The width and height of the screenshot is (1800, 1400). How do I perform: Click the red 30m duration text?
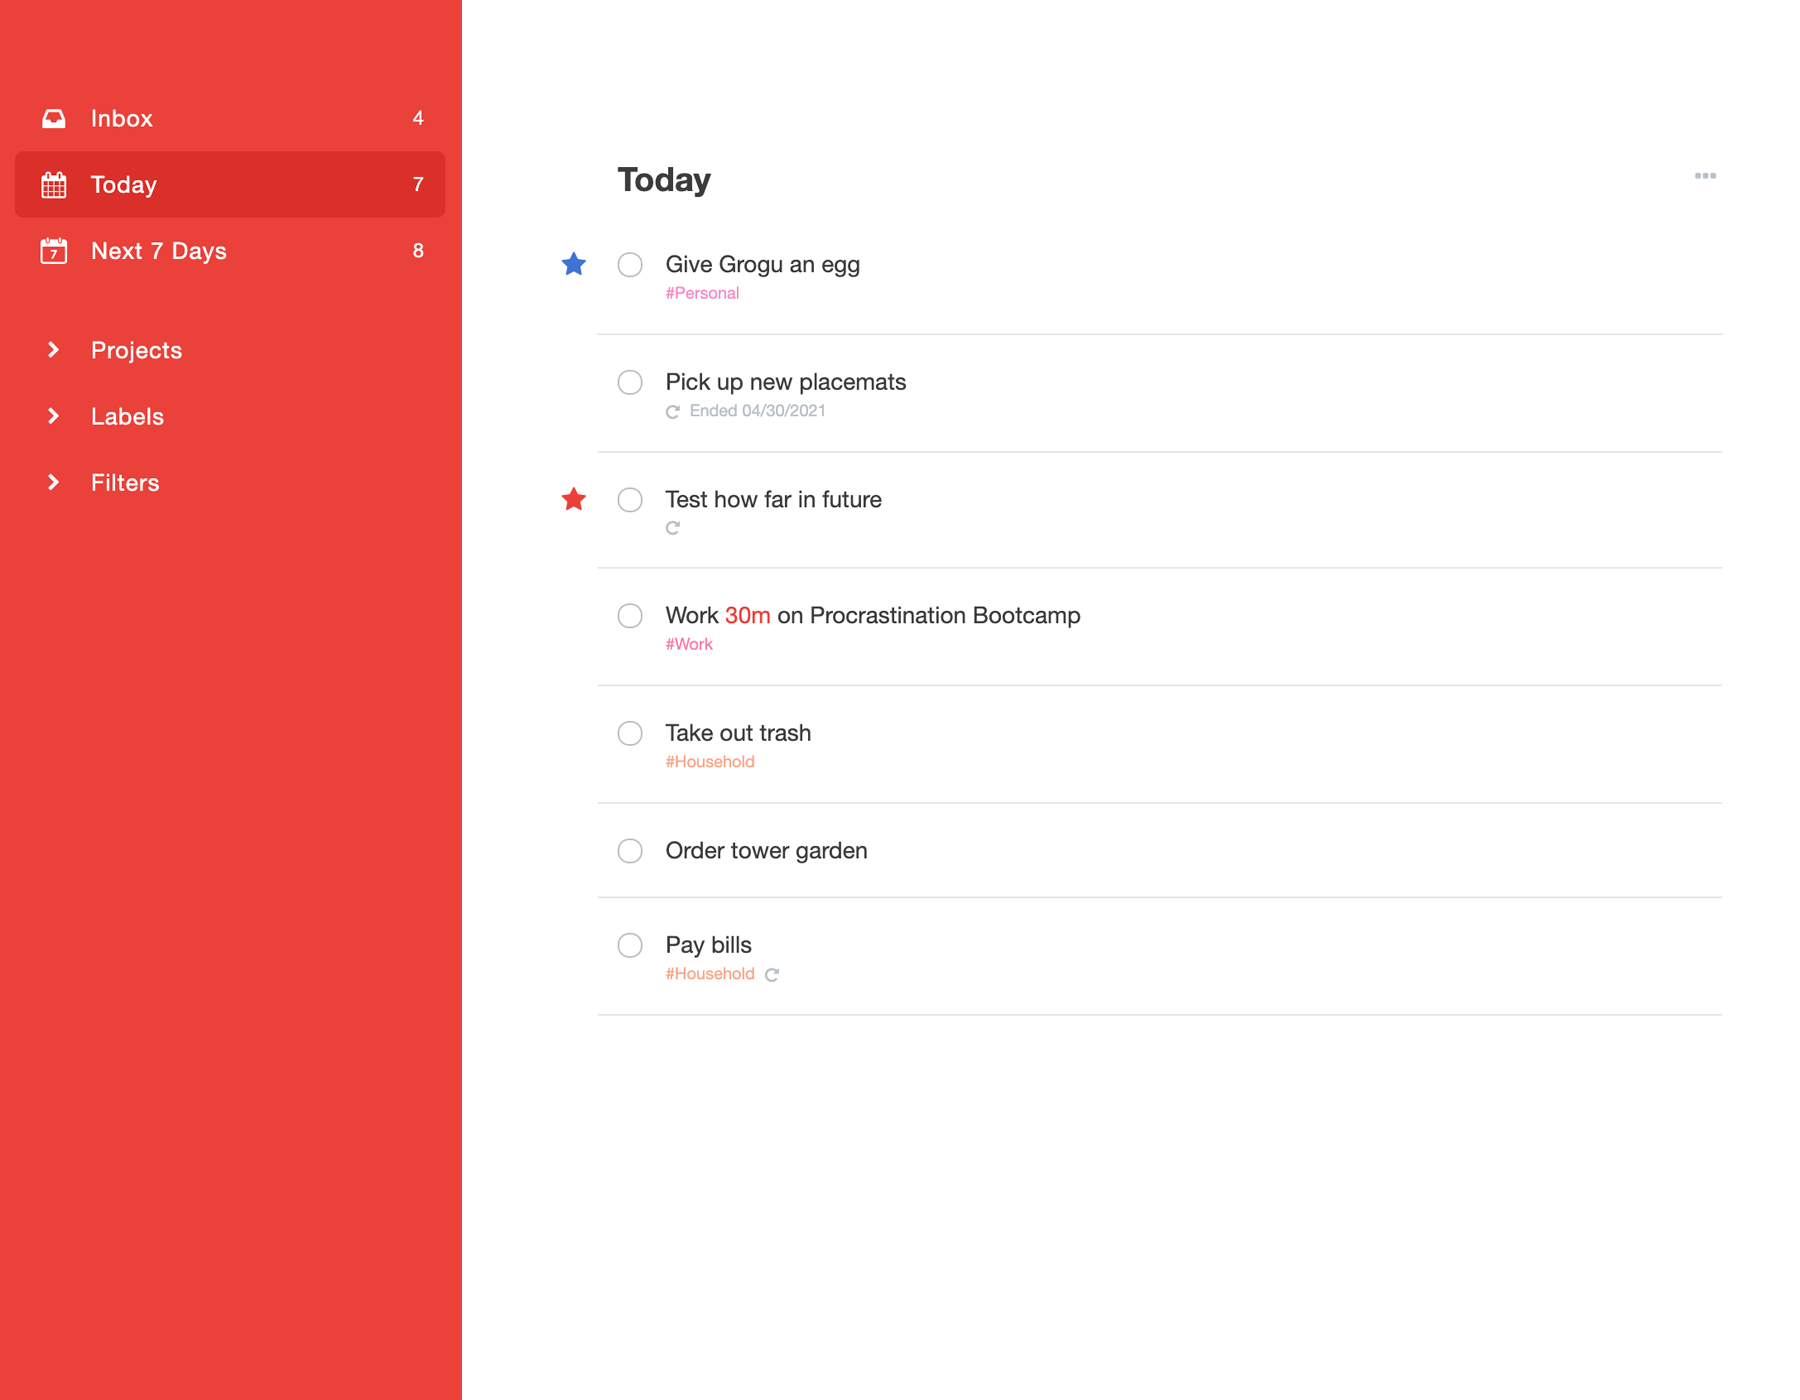pyautogui.click(x=748, y=615)
